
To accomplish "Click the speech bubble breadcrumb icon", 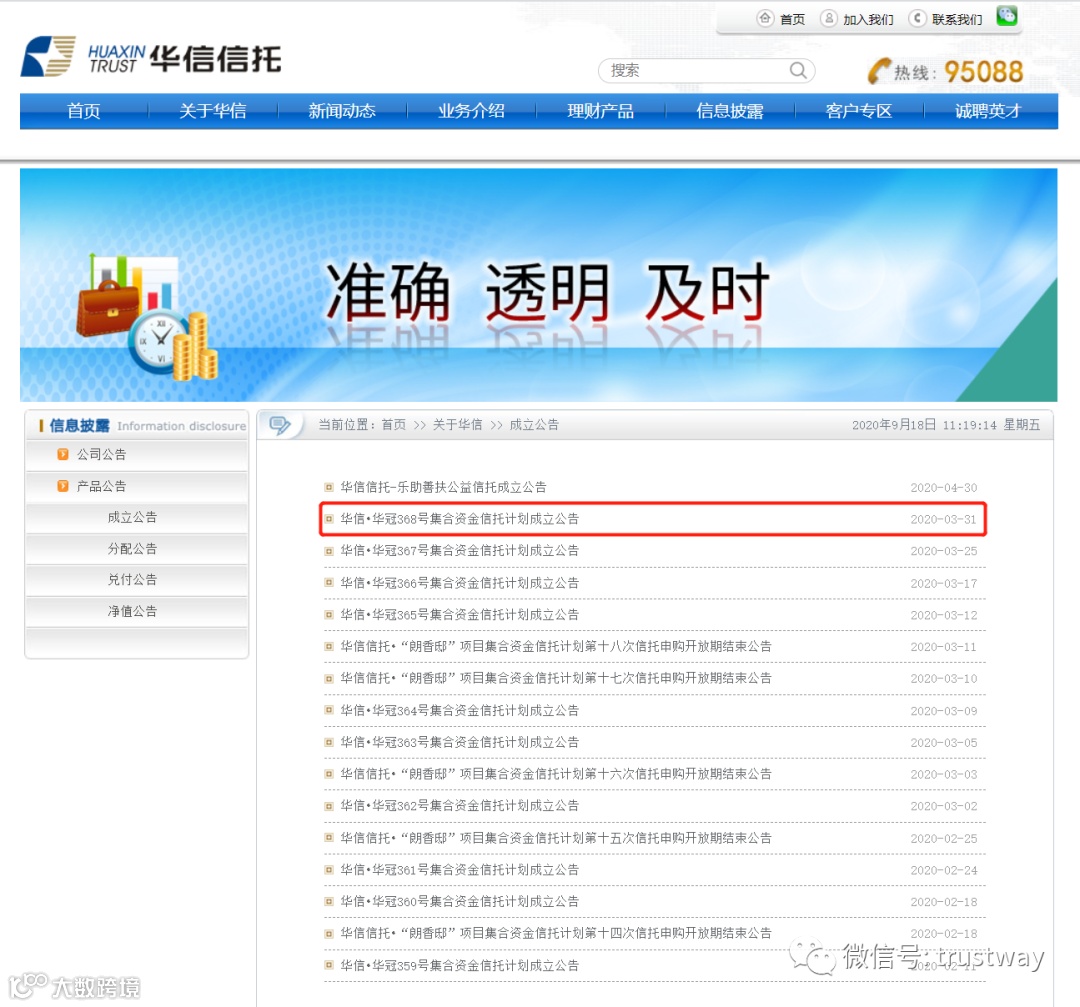I will [280, 425].
